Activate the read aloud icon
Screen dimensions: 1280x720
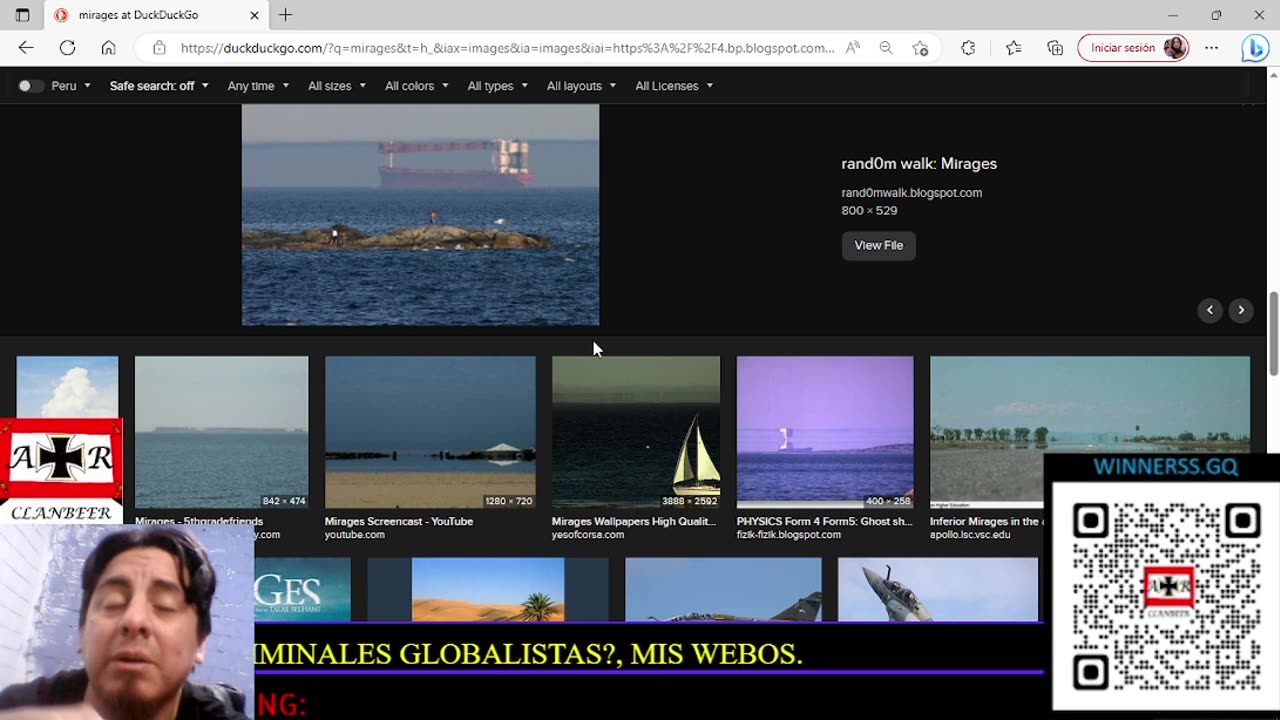853,48
